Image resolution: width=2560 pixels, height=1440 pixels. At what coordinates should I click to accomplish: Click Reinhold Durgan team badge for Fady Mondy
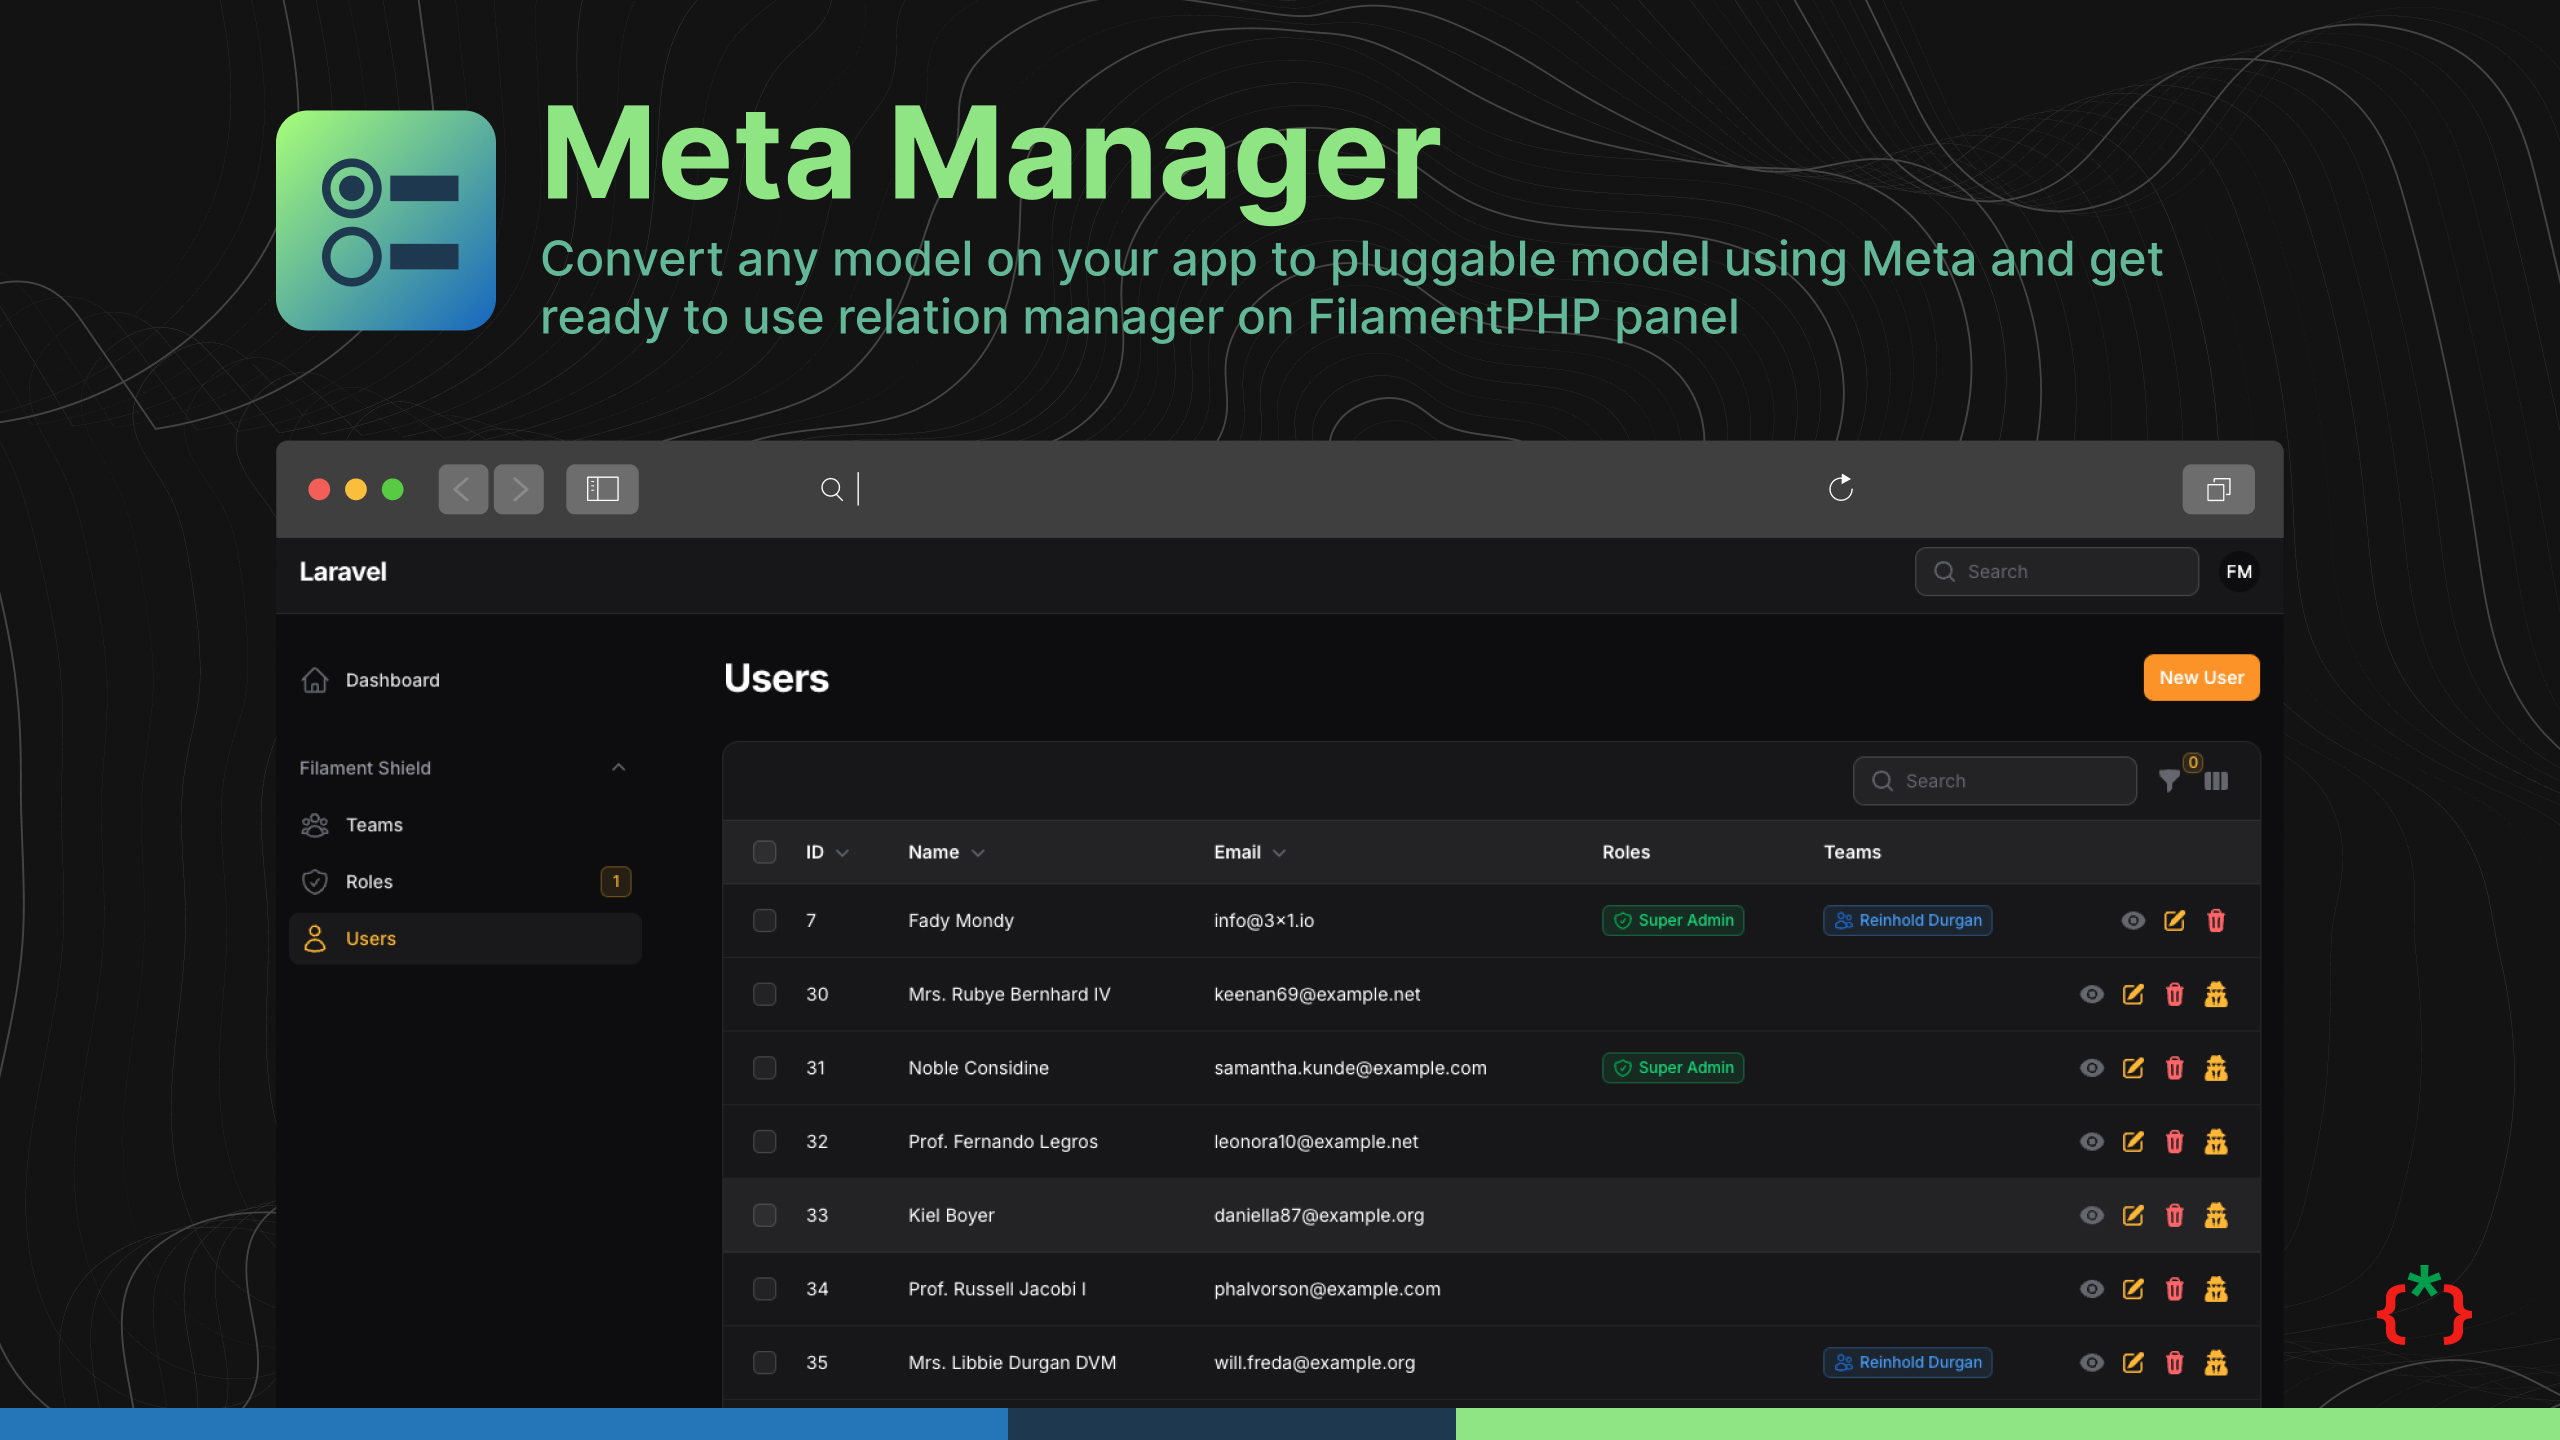[1907, 920]
